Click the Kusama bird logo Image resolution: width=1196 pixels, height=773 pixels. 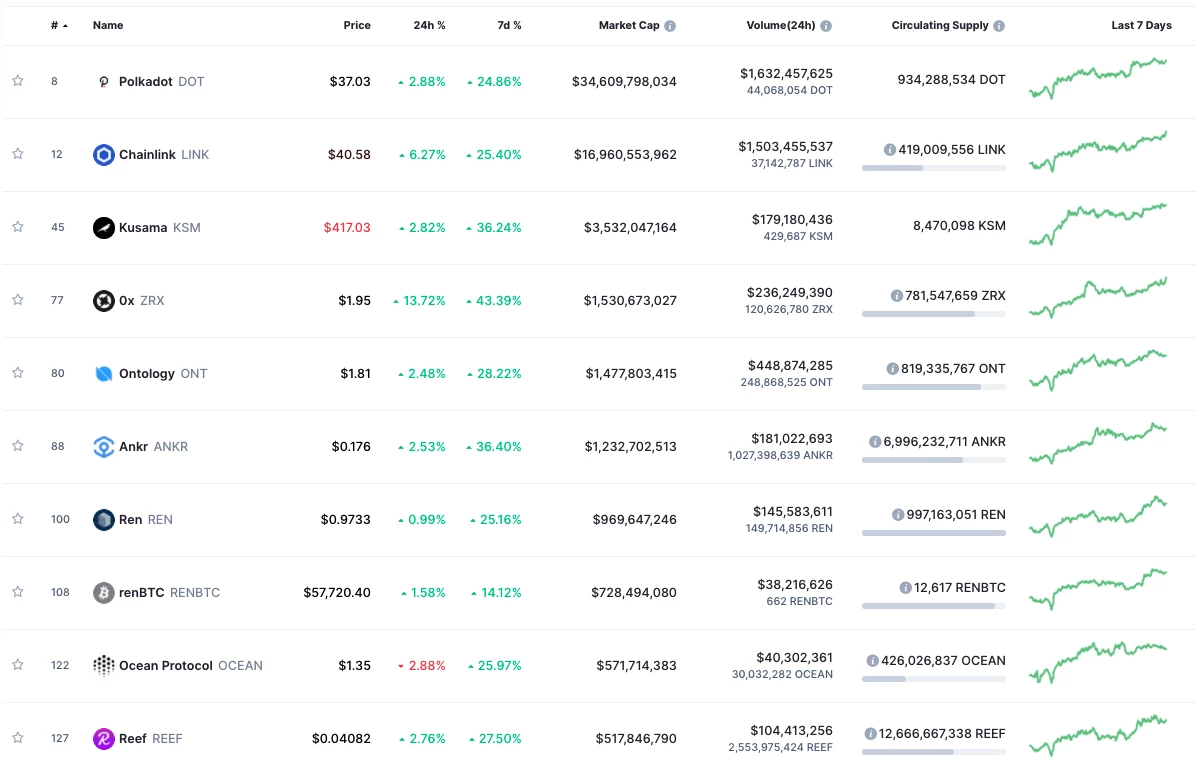(x=104, y=227)
